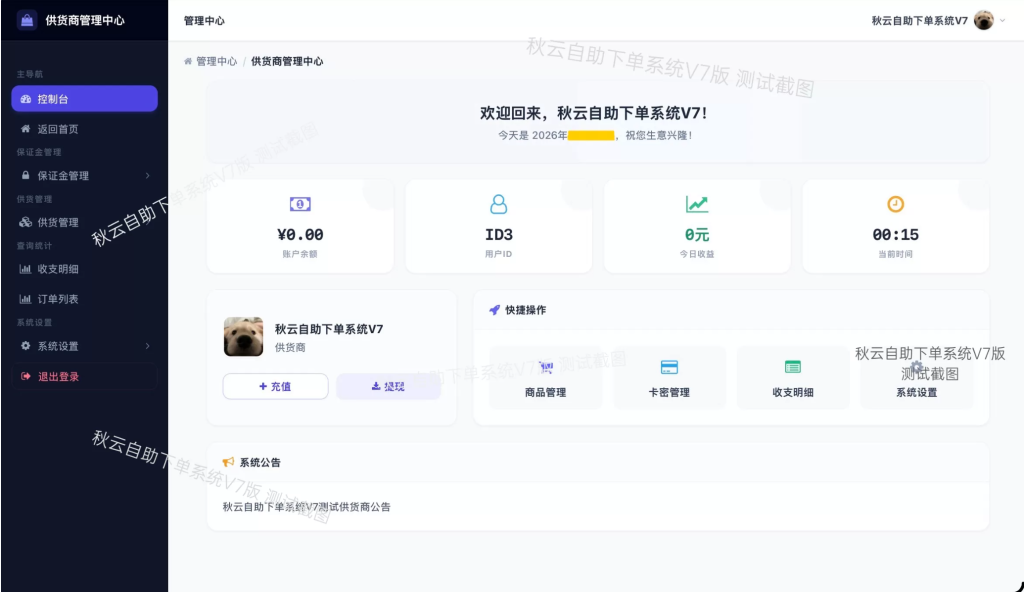Open 订单列表 from the sidebar
1024x592 pixels.
click(x=84, y=299)
